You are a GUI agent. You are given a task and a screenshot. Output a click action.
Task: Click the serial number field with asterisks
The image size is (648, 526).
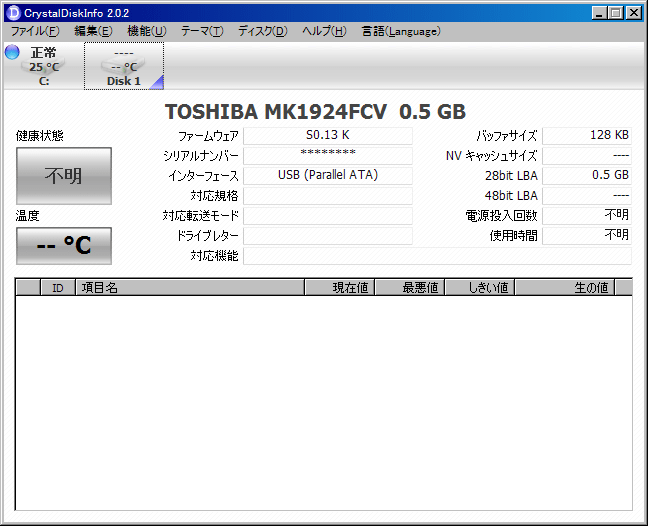coord(328,156)
